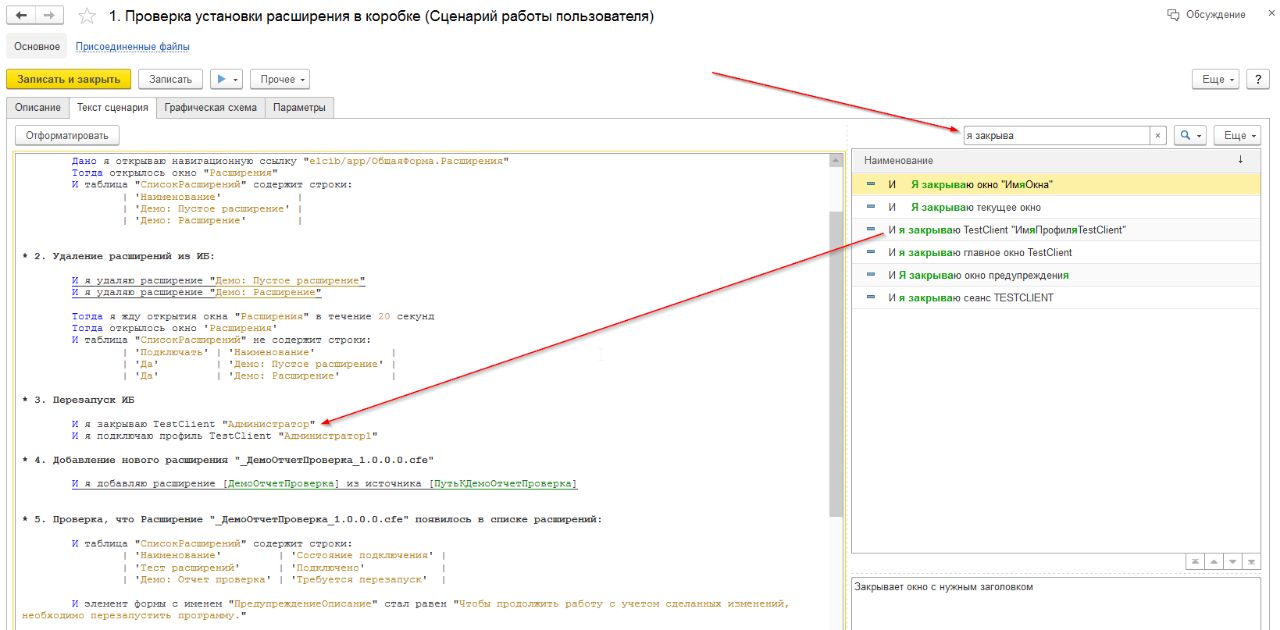
Task: Go forward with the right arrow button
Action: tap(50, 16)
